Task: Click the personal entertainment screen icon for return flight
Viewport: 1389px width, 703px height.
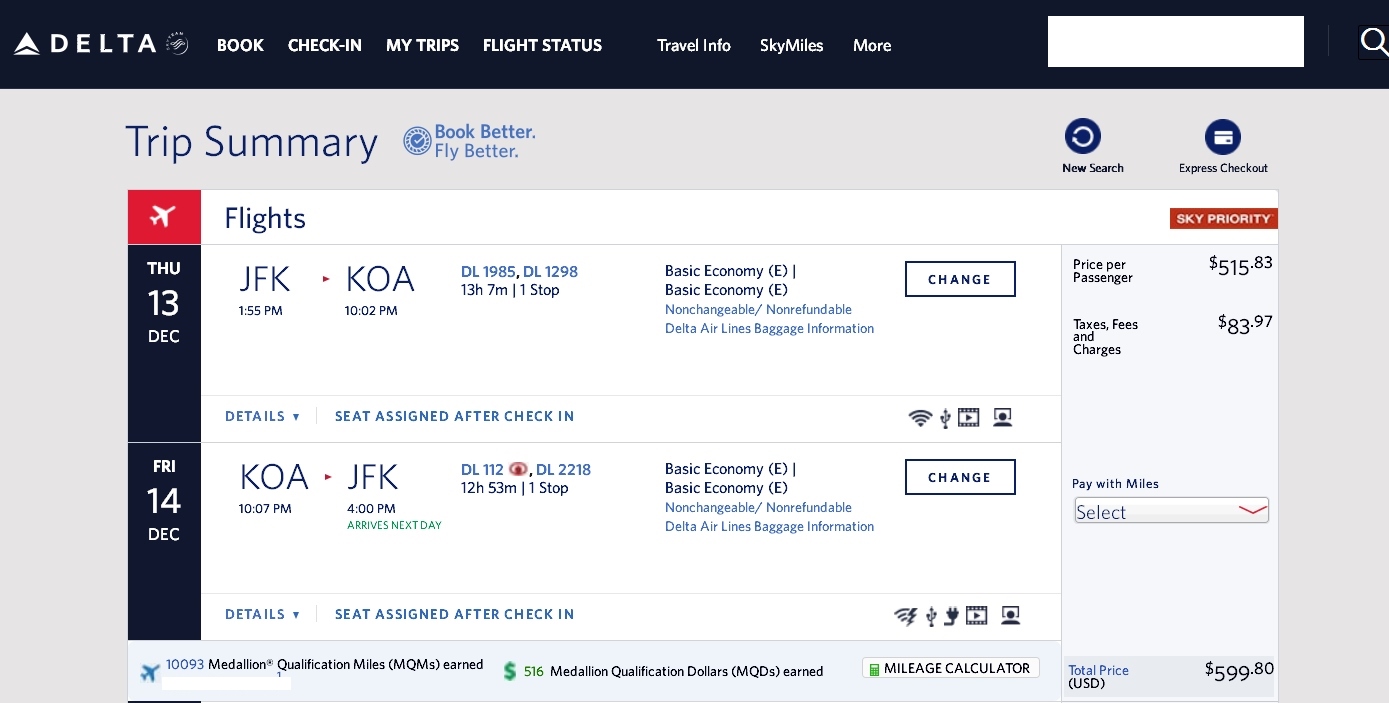Action: pos(1010,616)
